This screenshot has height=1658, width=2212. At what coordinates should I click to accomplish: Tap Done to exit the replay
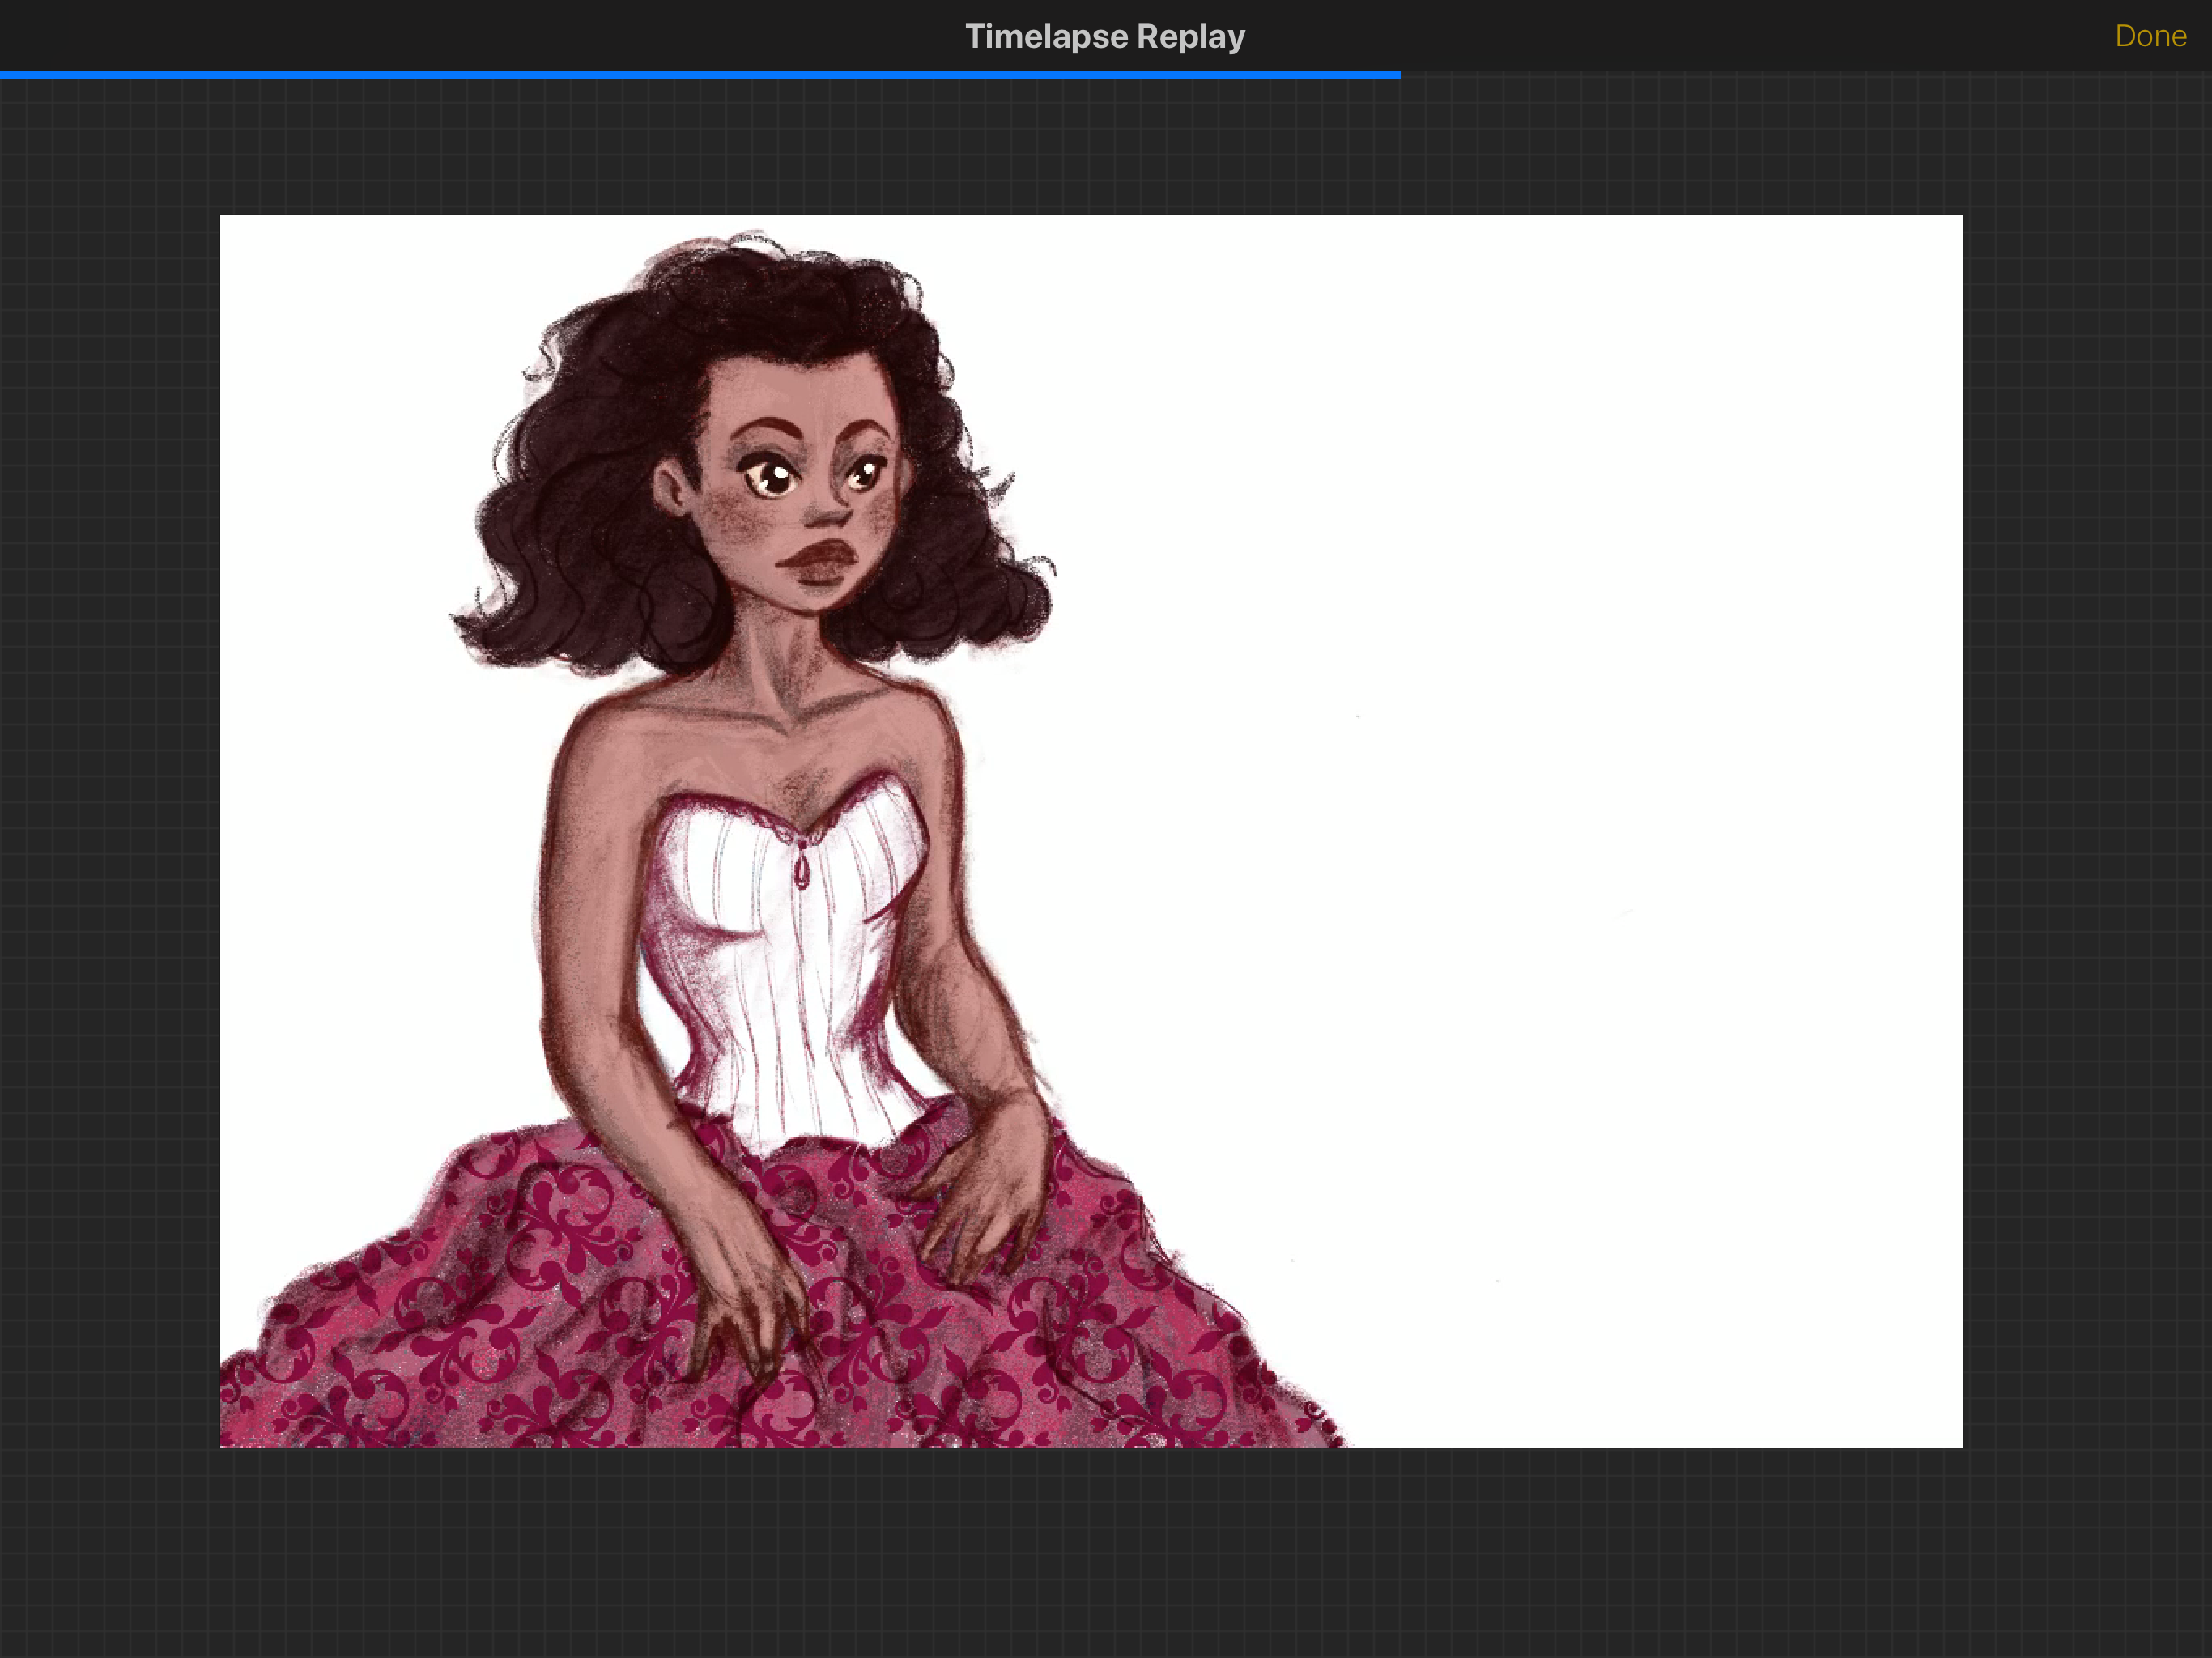(x=2150, y=36)
